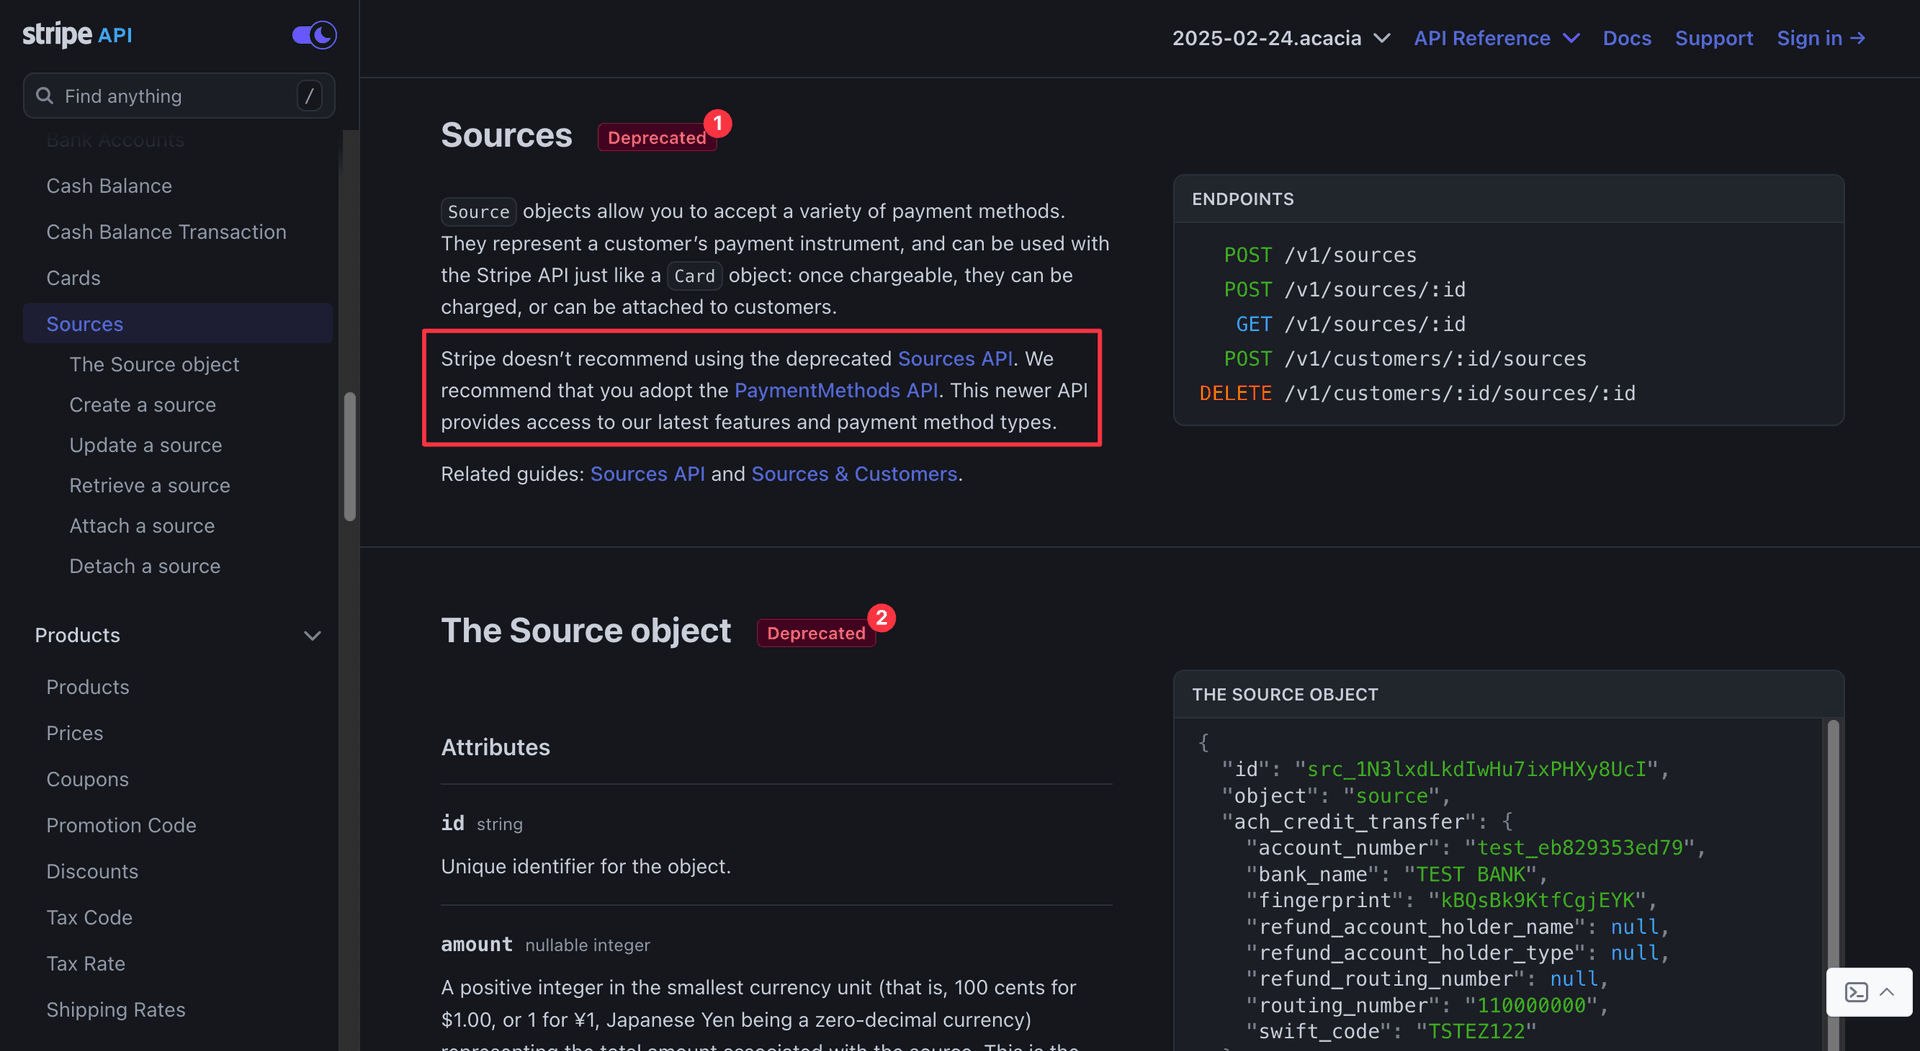Click the Sign in arrow icon

click(x=1857, y=38)
